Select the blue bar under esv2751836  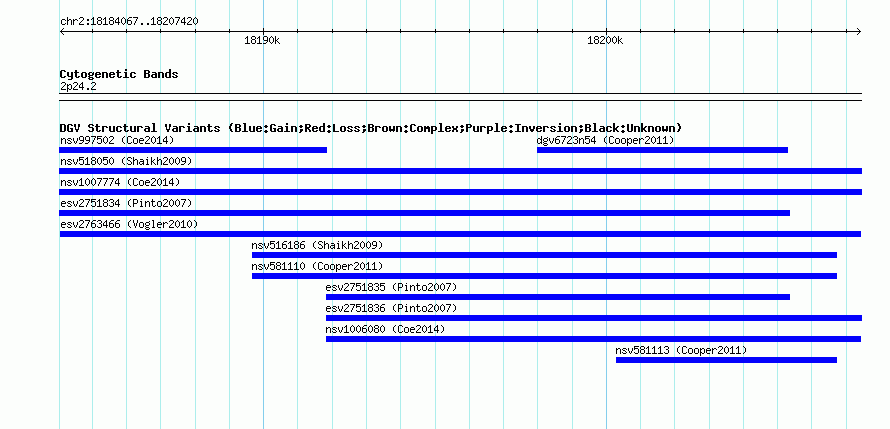coord(594,318)
